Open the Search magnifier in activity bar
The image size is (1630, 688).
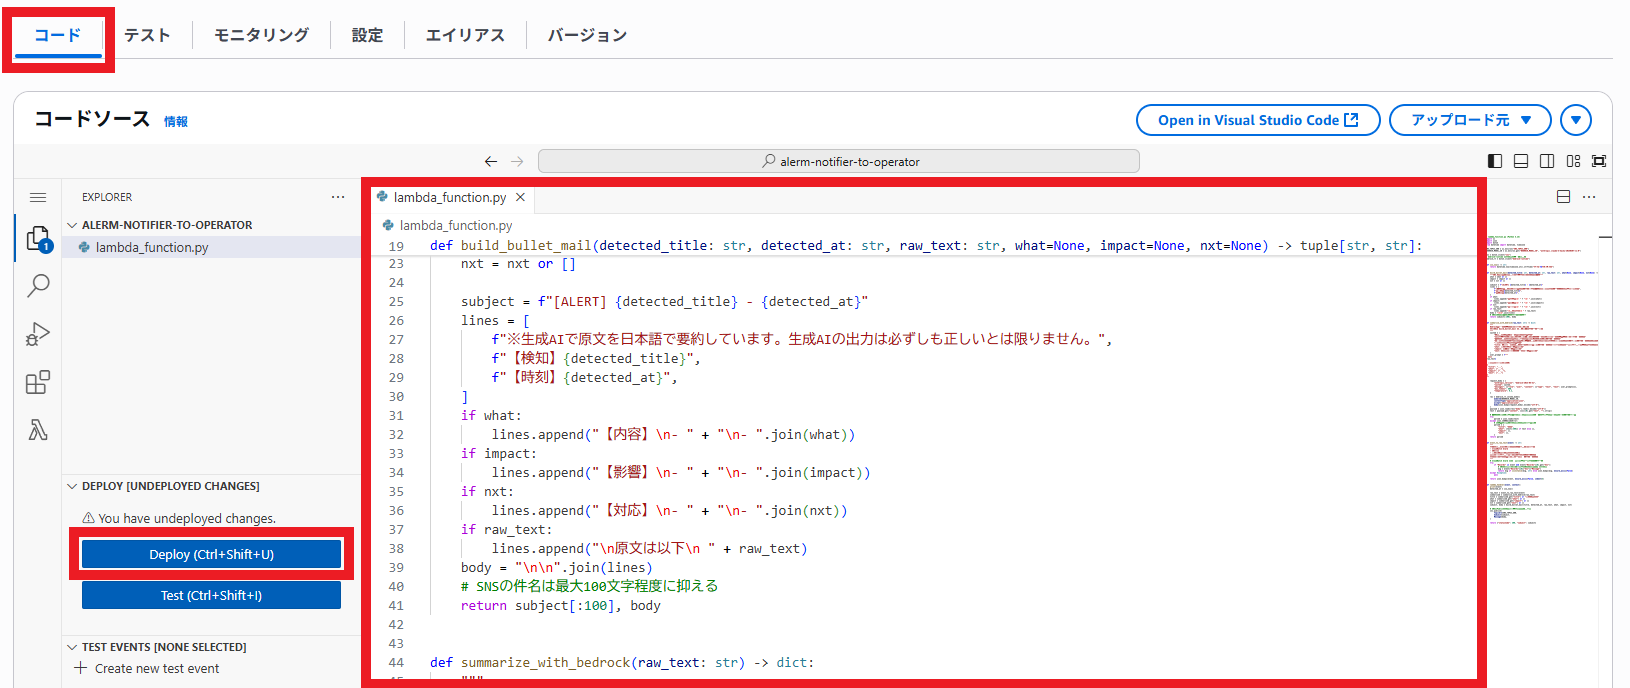pos(38,286)
